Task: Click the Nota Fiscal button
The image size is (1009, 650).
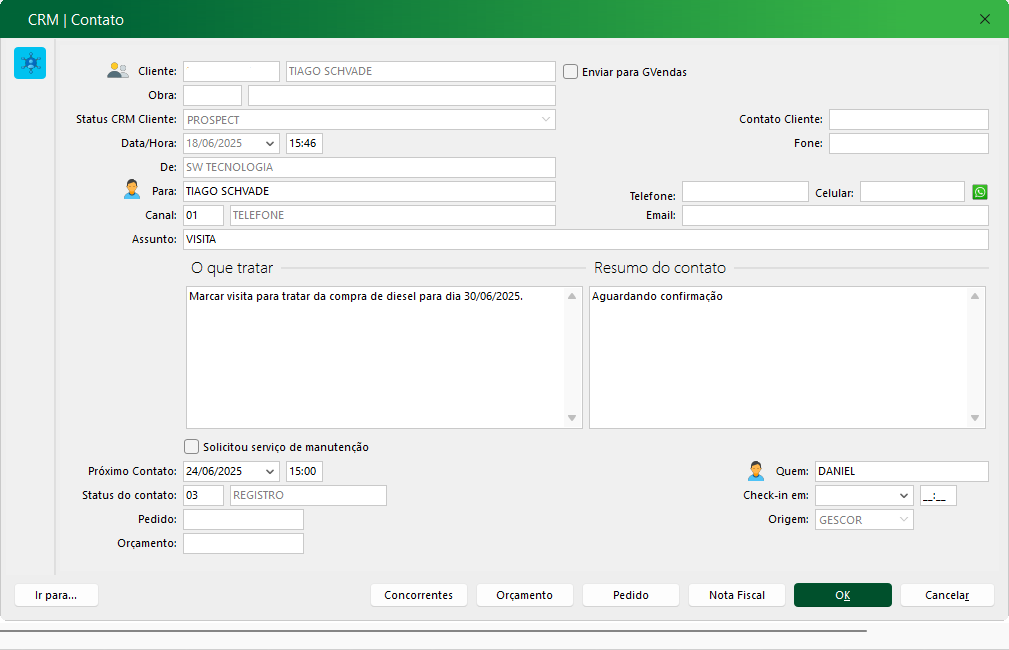Action: pos(737,595)
